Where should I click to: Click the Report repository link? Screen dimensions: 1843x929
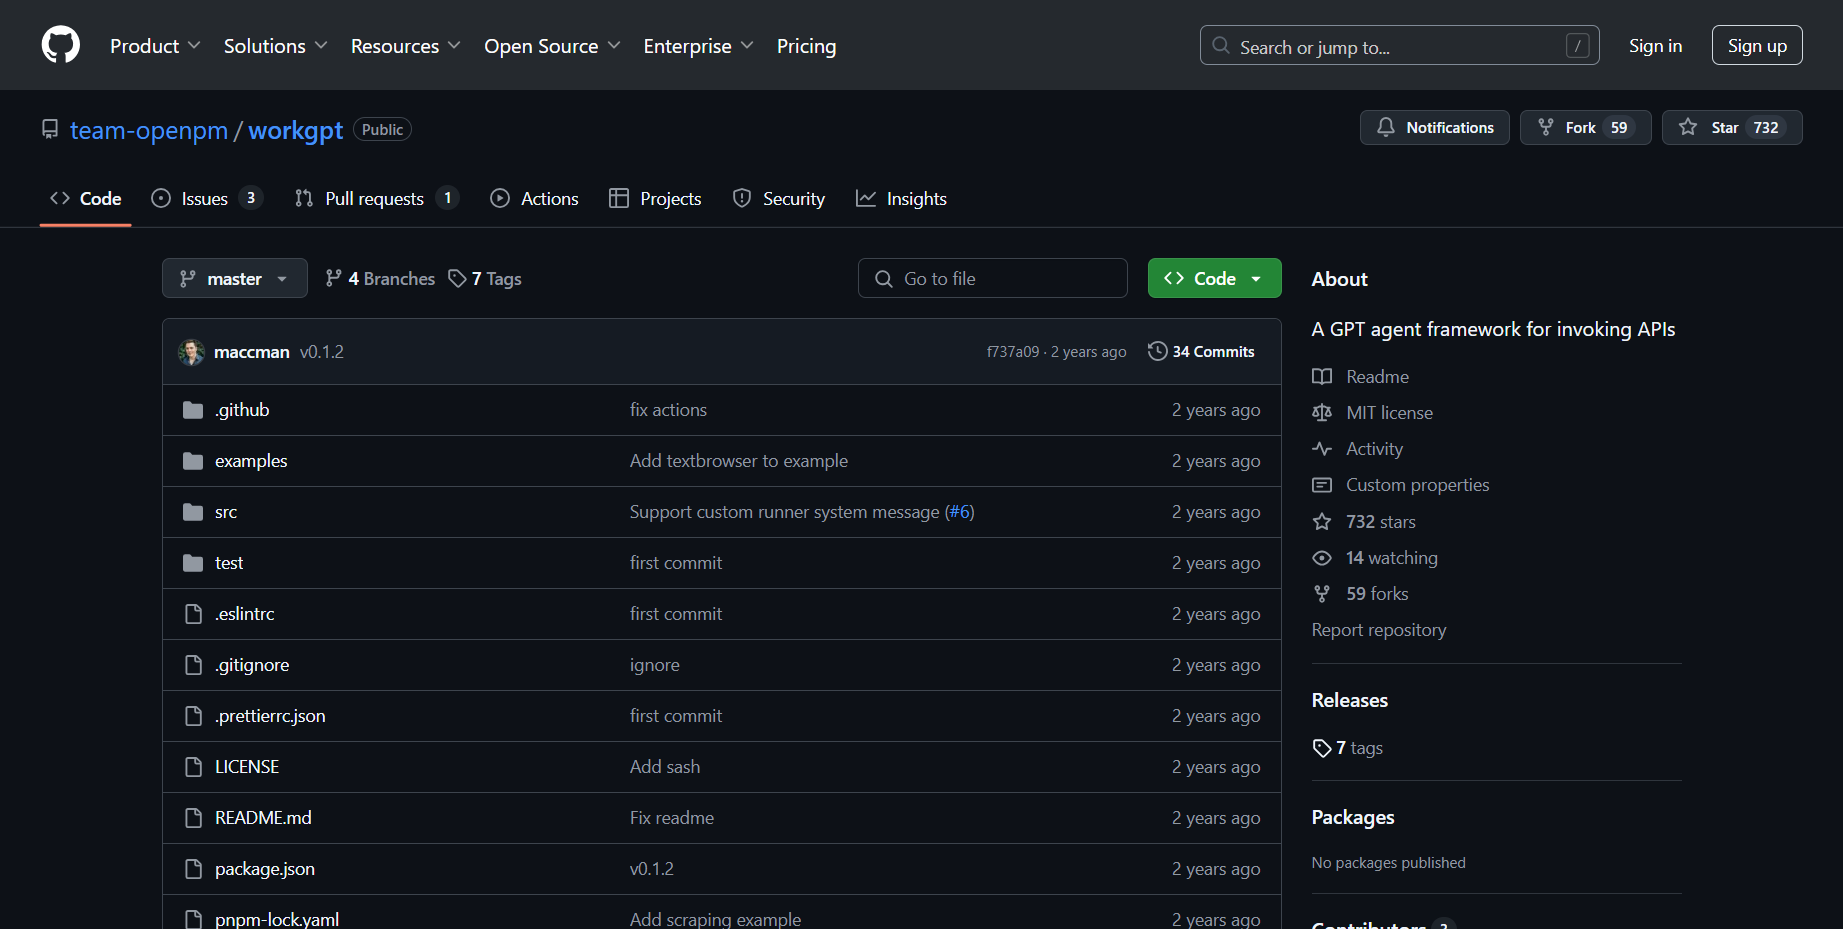(1379, 630)
